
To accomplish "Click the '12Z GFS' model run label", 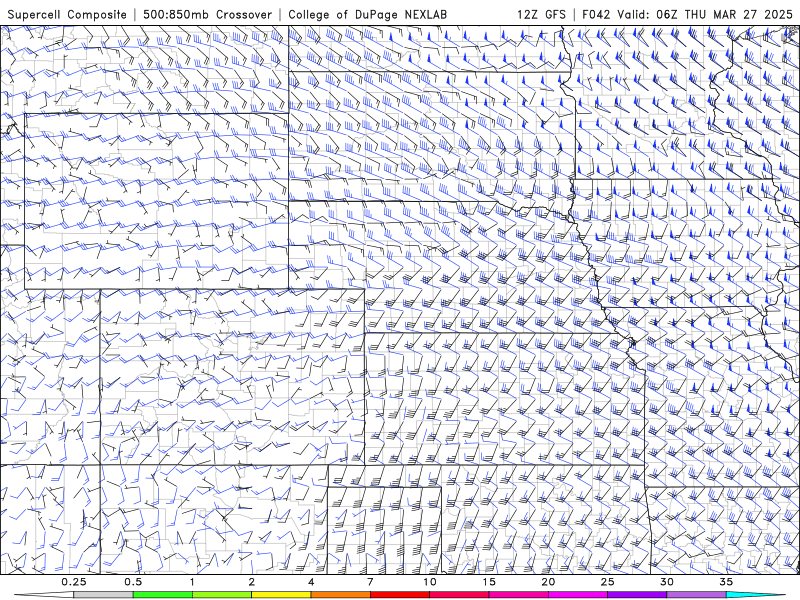I will pos(541,14).
